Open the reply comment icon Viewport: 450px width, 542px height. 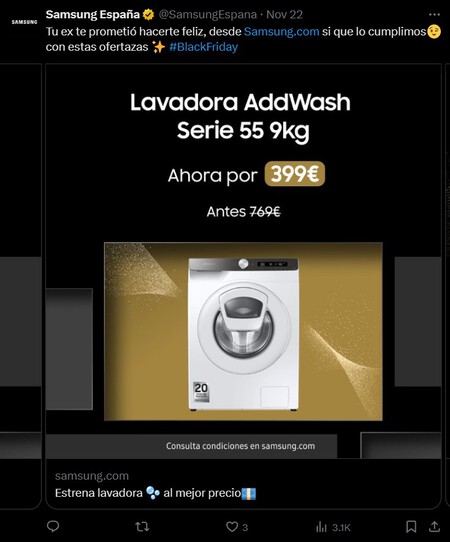(53, 526)
